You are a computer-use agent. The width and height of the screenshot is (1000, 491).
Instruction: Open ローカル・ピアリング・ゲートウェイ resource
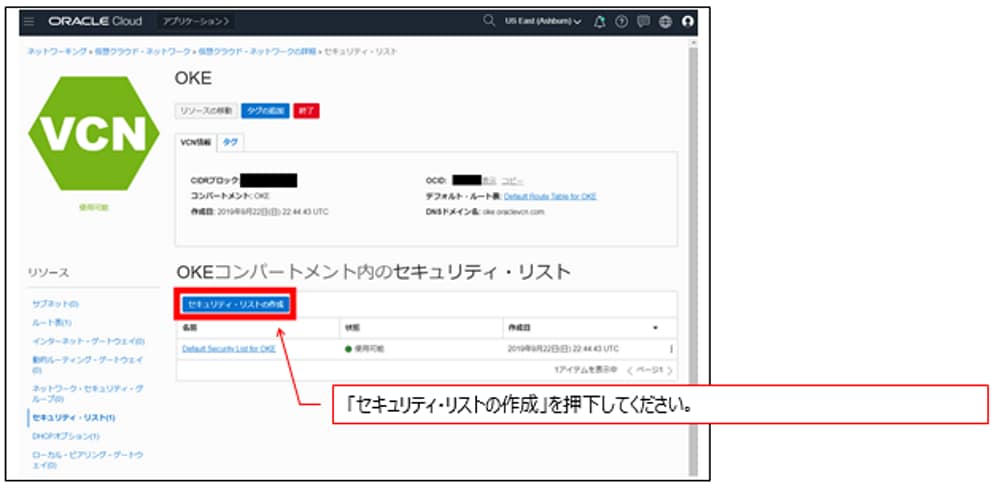(87, 460)
